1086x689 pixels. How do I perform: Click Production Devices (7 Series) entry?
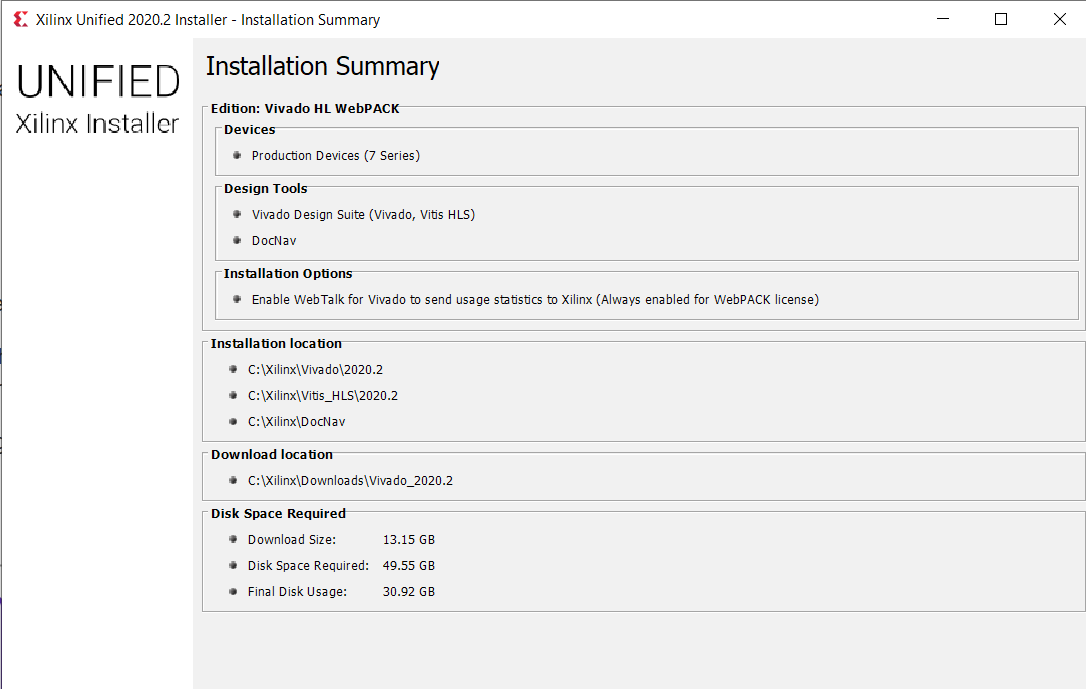336,156
